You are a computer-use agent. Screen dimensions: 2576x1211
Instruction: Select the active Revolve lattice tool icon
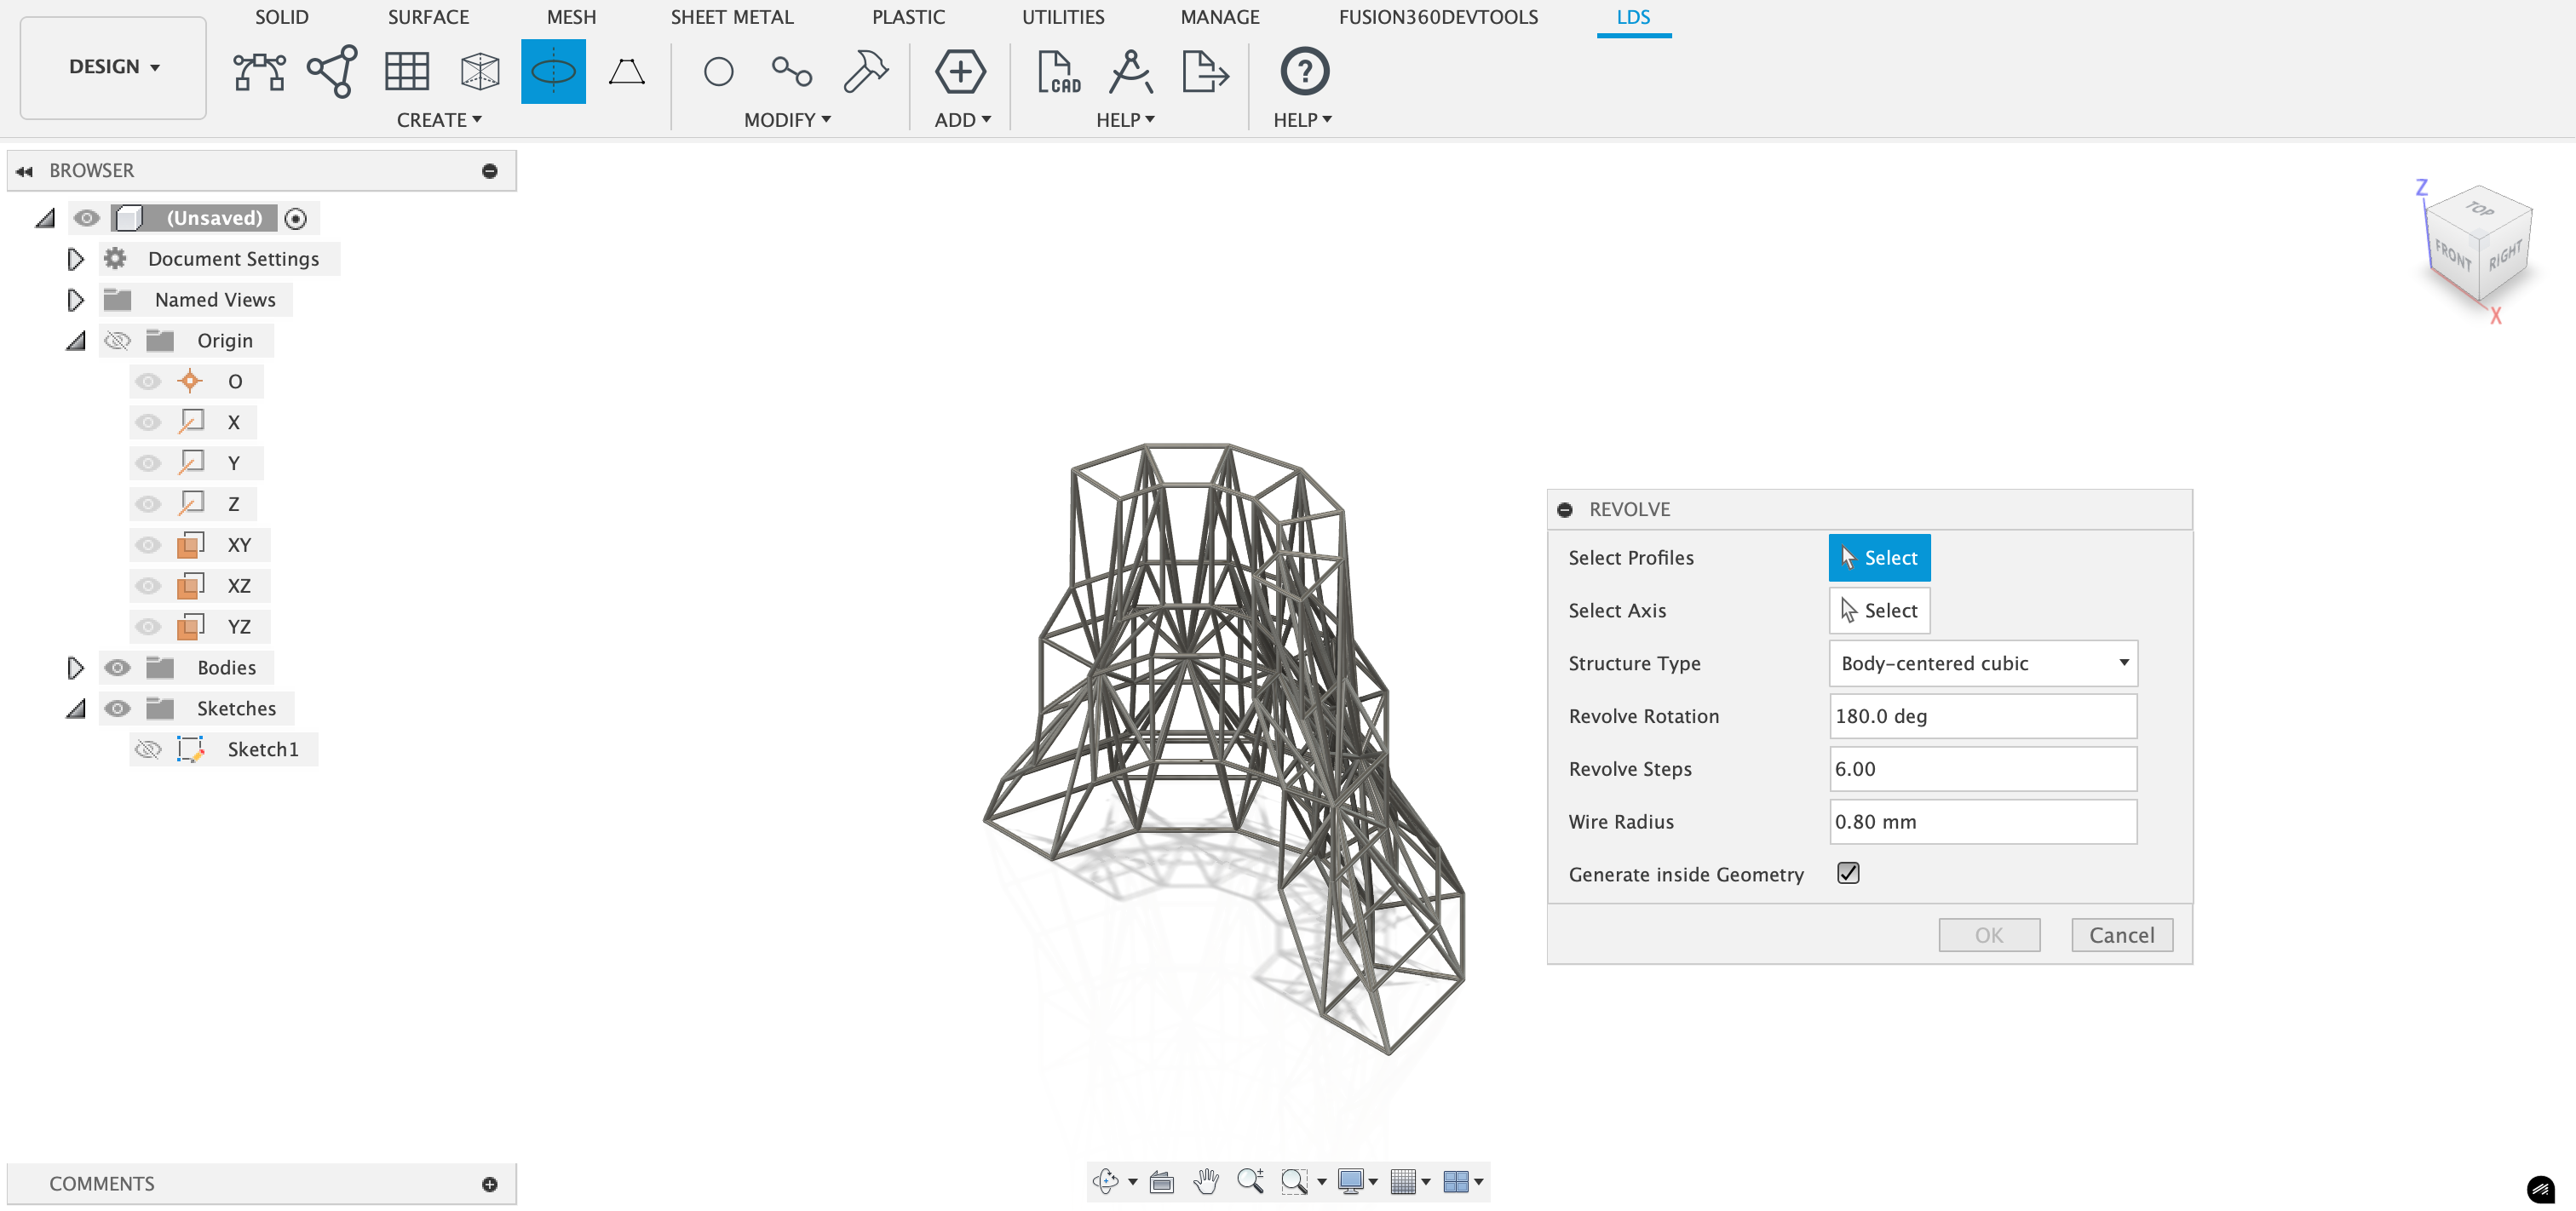[x=553, y=72]
